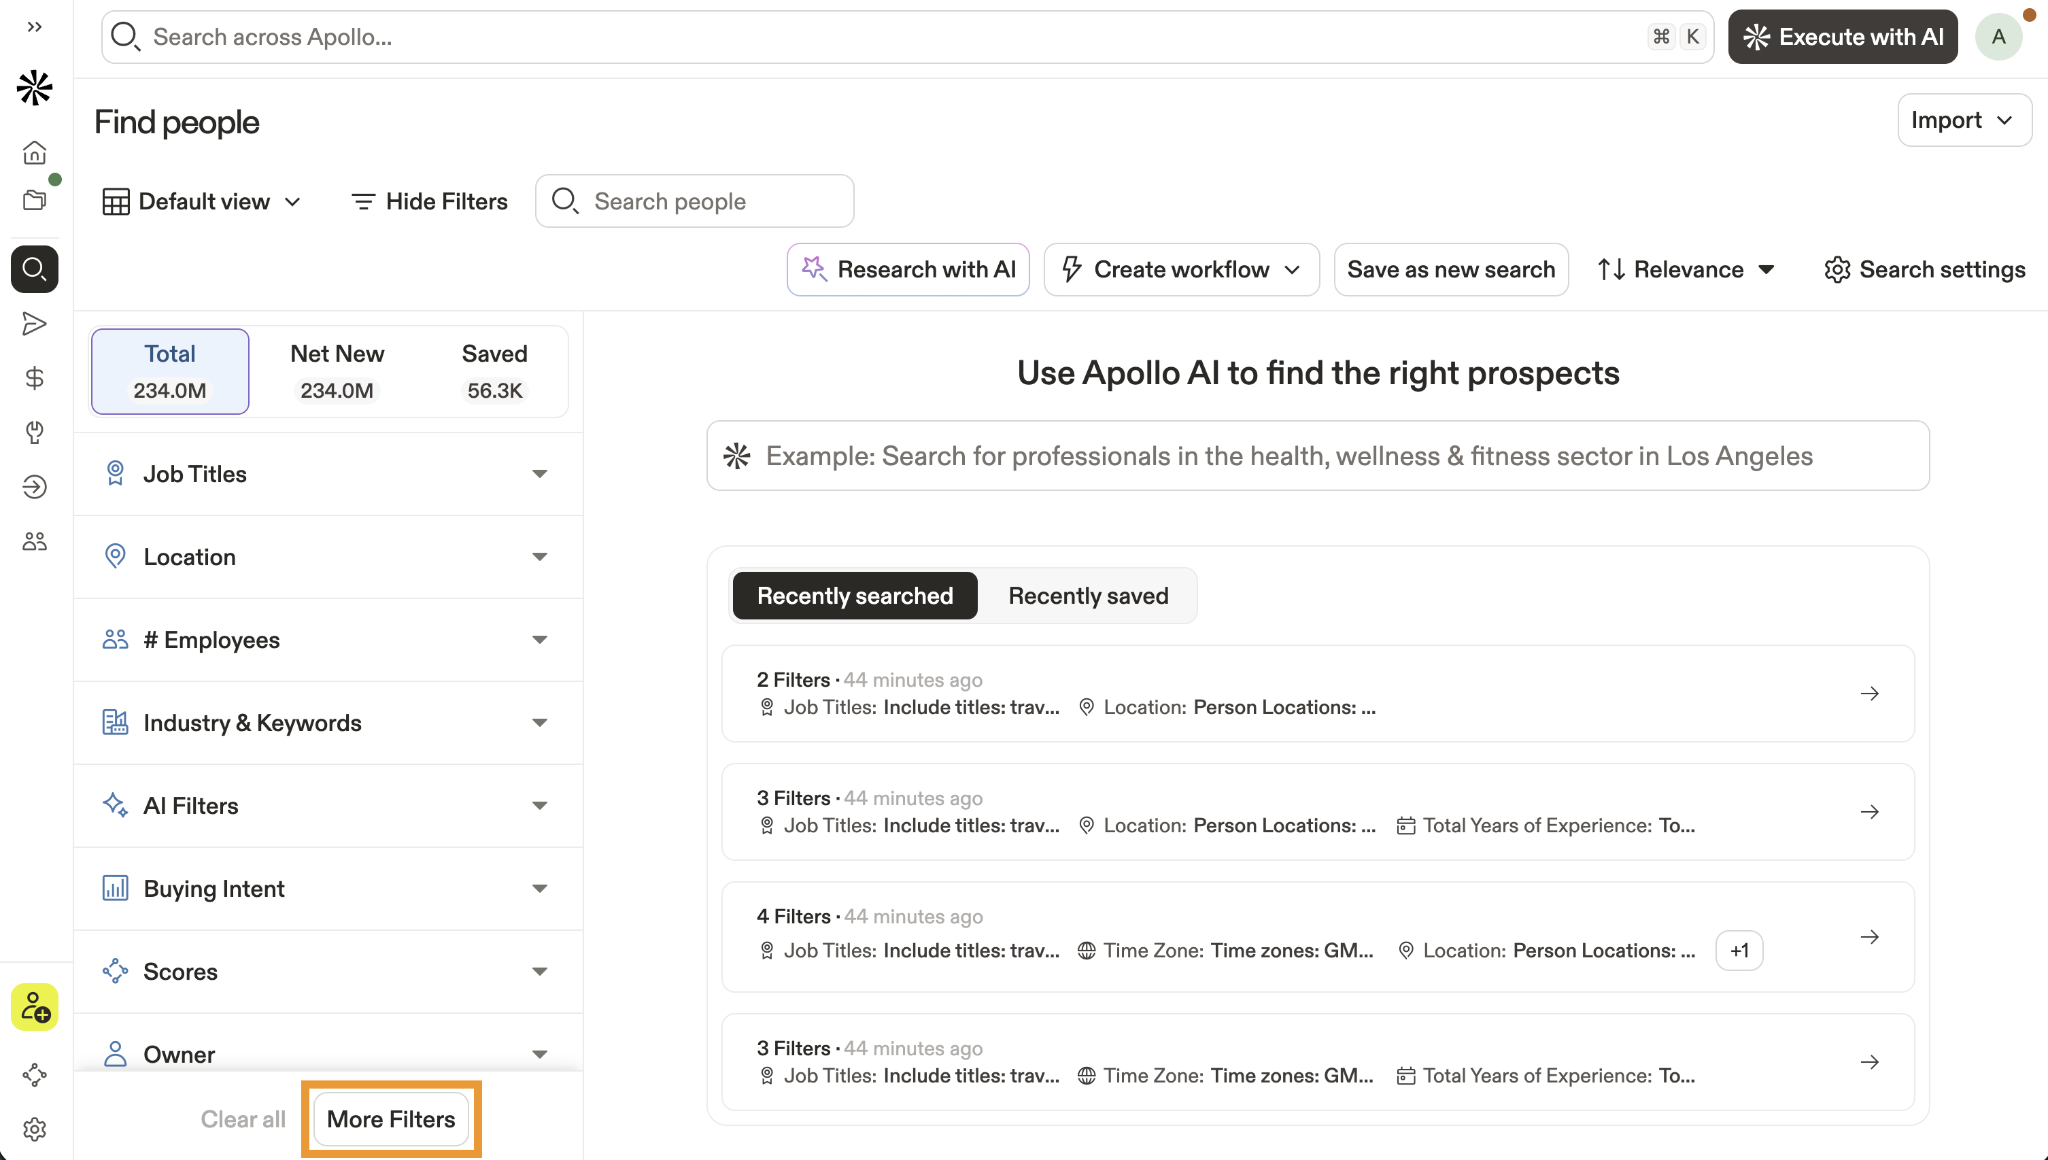Screen dimensions: 2048x1160
Task: Expand the Scores filter arrow
Action: [540, 972]
